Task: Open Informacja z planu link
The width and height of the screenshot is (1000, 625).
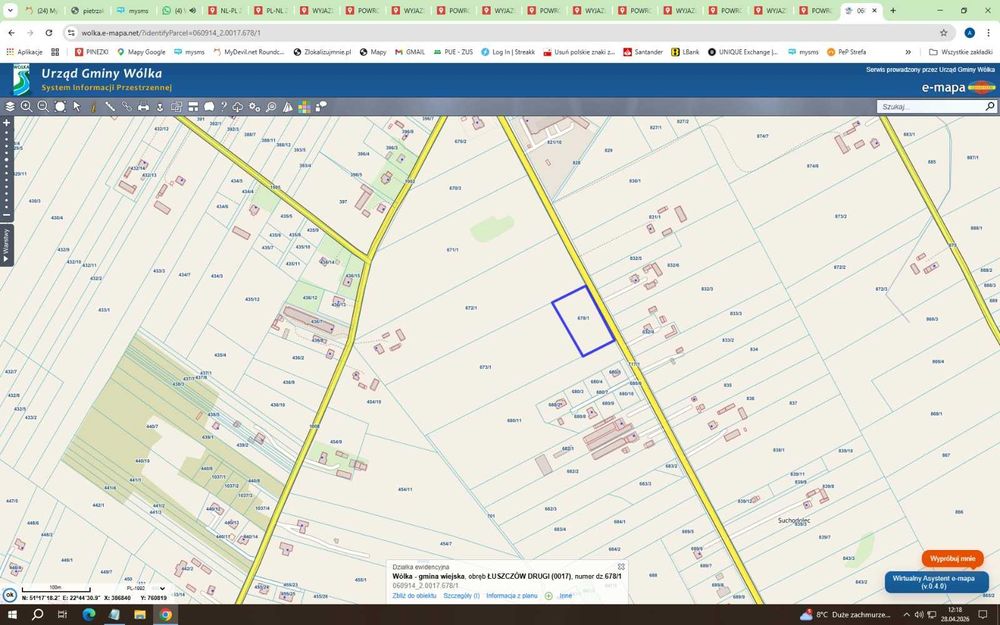Action: click(x=511, y=596)
